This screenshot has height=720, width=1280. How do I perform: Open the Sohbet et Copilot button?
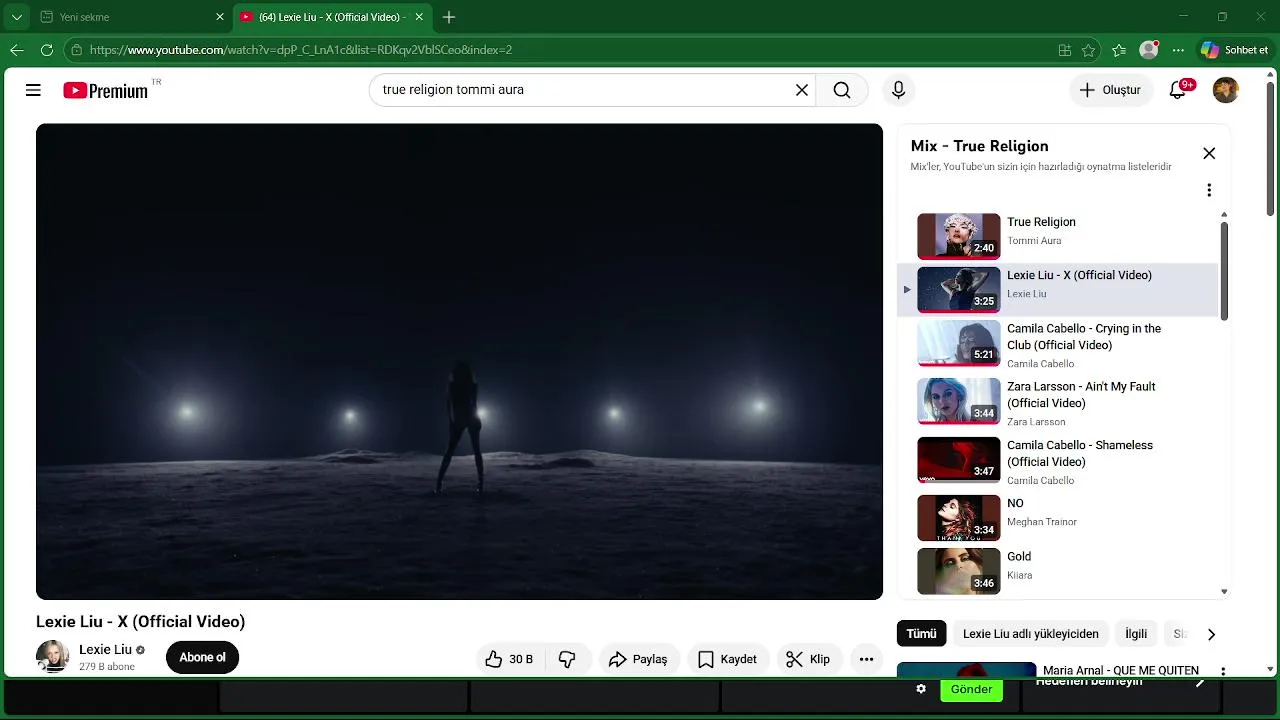pyautogui.click(x=1235, y=50)
